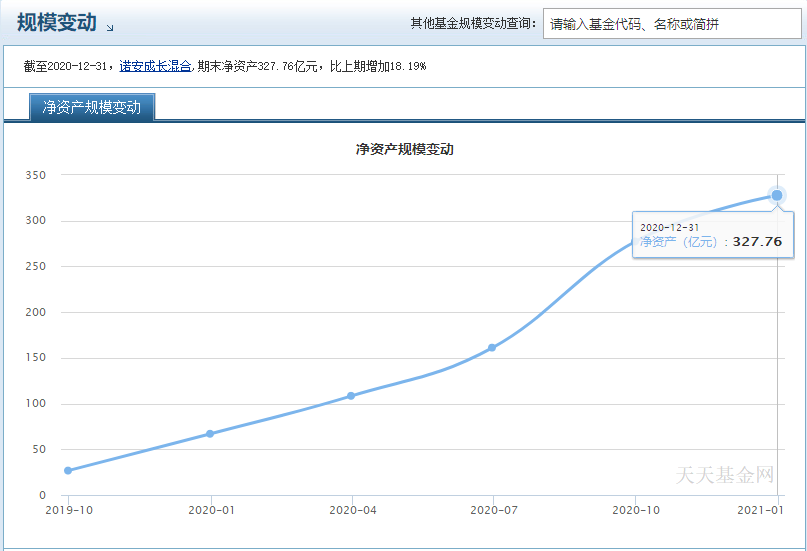This screenshot has height=551, width=807.
Task: Focus the fund code search input field
Action: pos(672,24)
